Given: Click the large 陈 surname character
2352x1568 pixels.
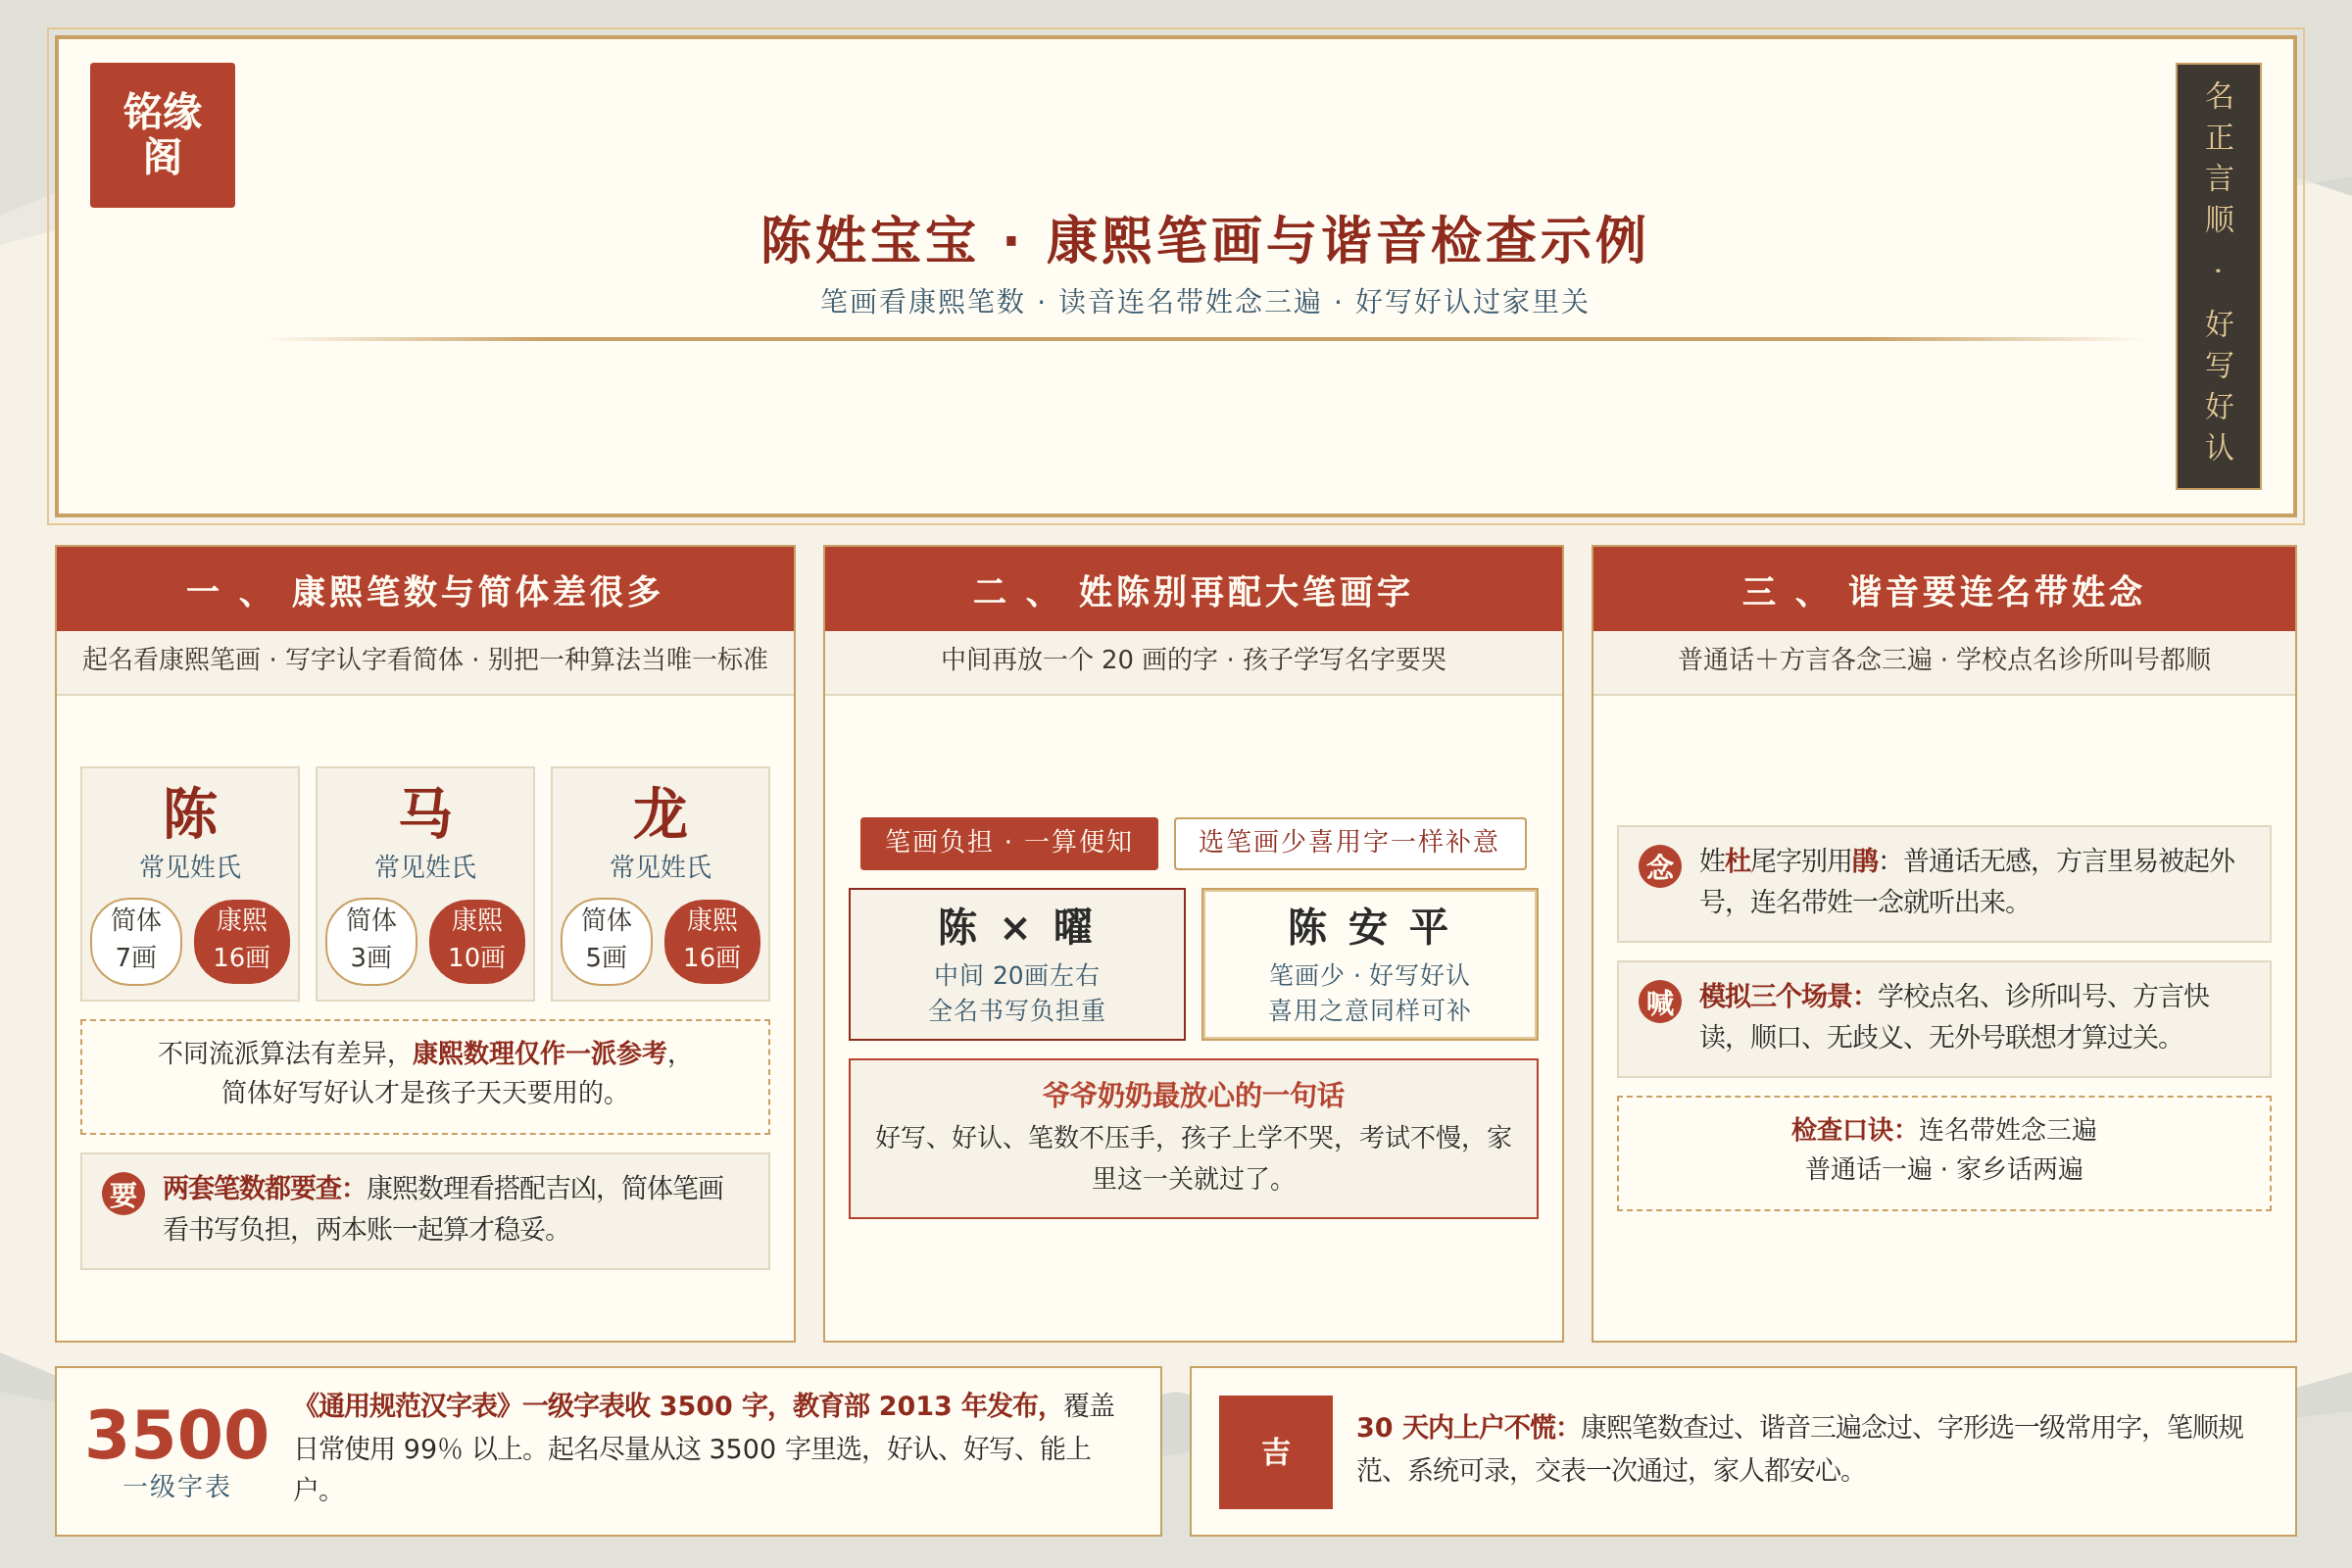Looking at the screenshot, I should (x=190, y=812).
